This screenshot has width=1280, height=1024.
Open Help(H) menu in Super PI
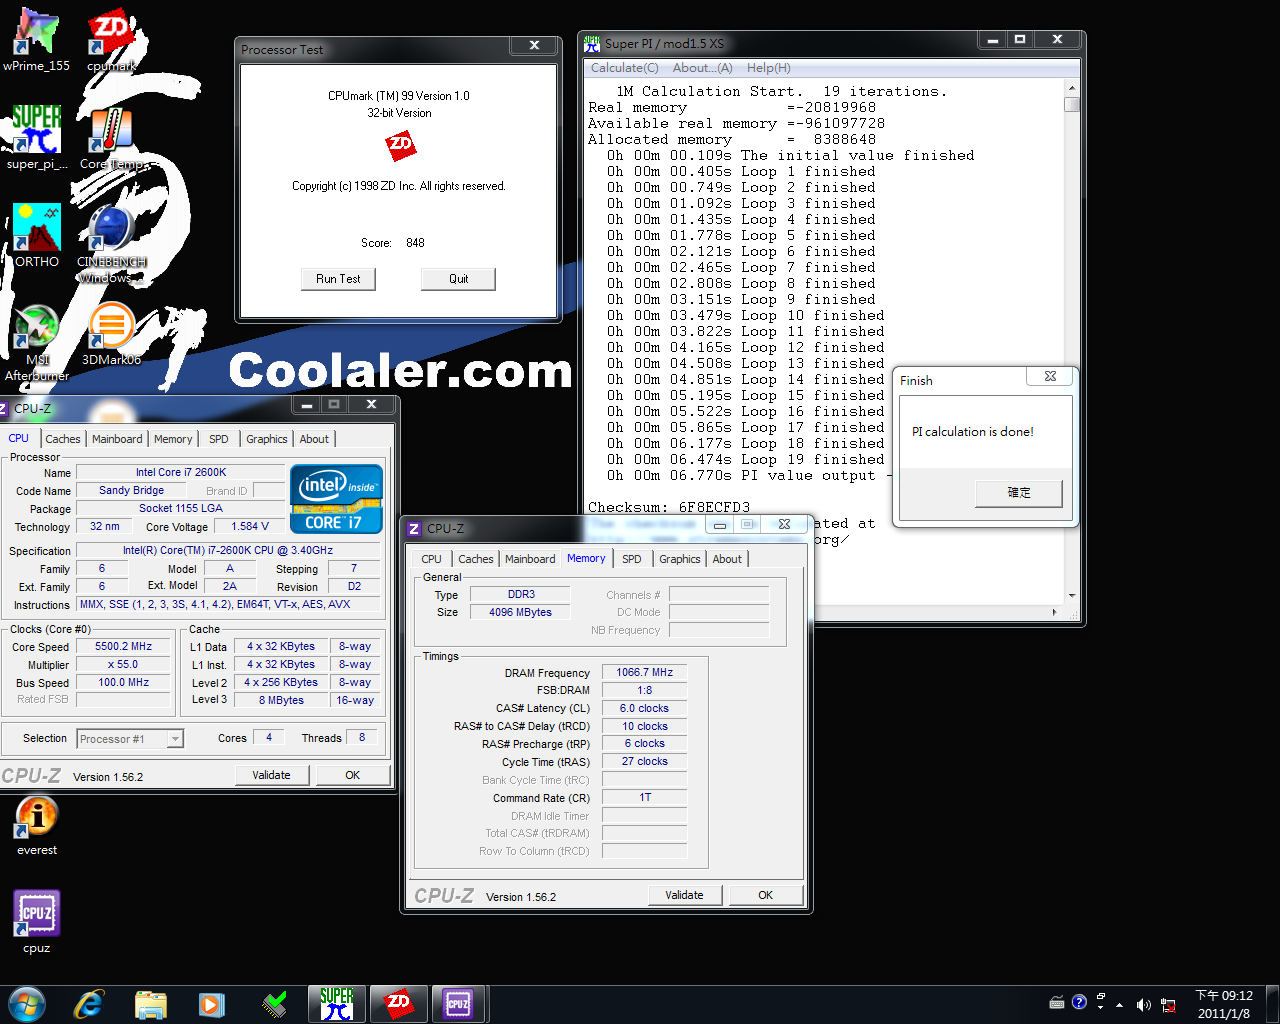point(768,68)
